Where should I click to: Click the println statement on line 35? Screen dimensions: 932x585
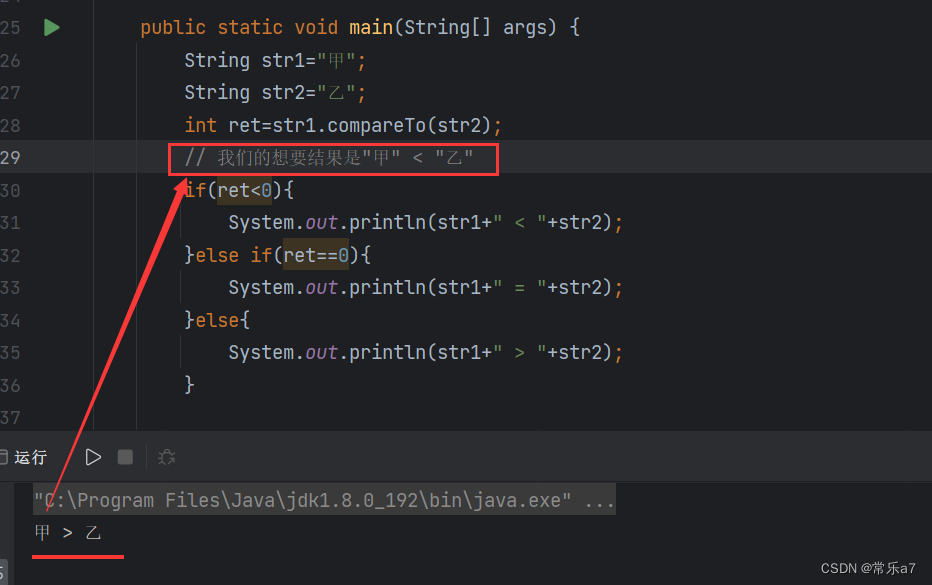point(425,353)
